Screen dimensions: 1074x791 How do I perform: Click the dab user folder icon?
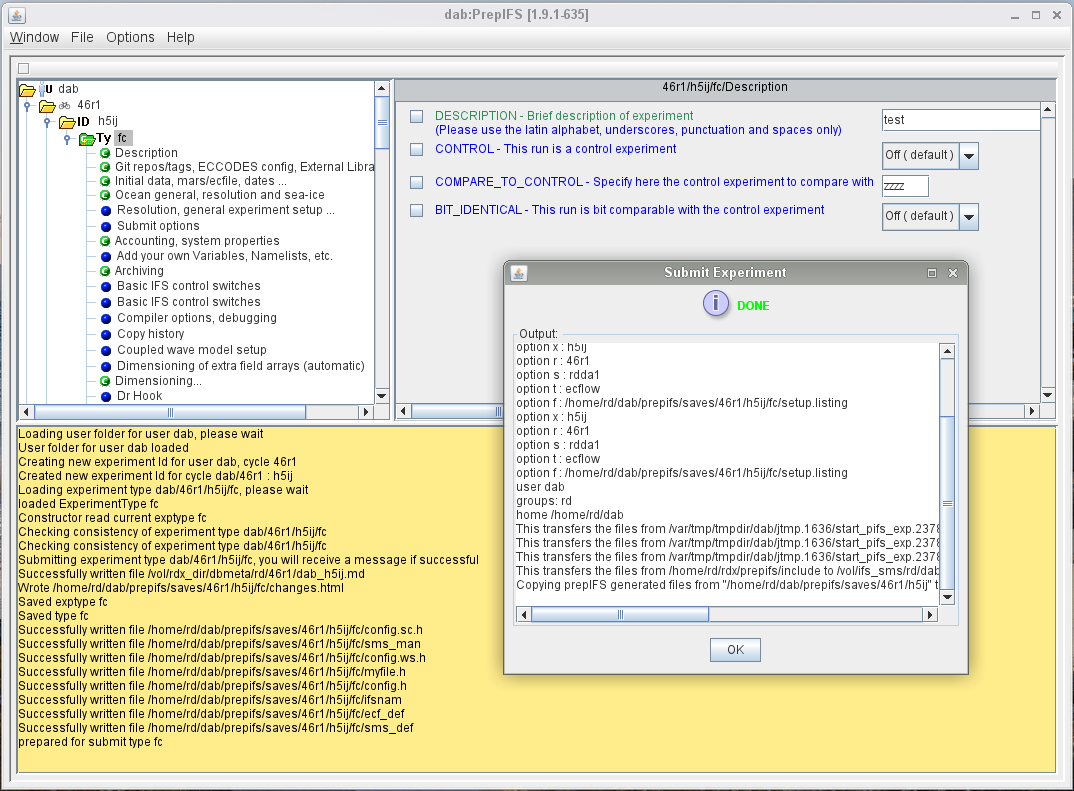27,90
